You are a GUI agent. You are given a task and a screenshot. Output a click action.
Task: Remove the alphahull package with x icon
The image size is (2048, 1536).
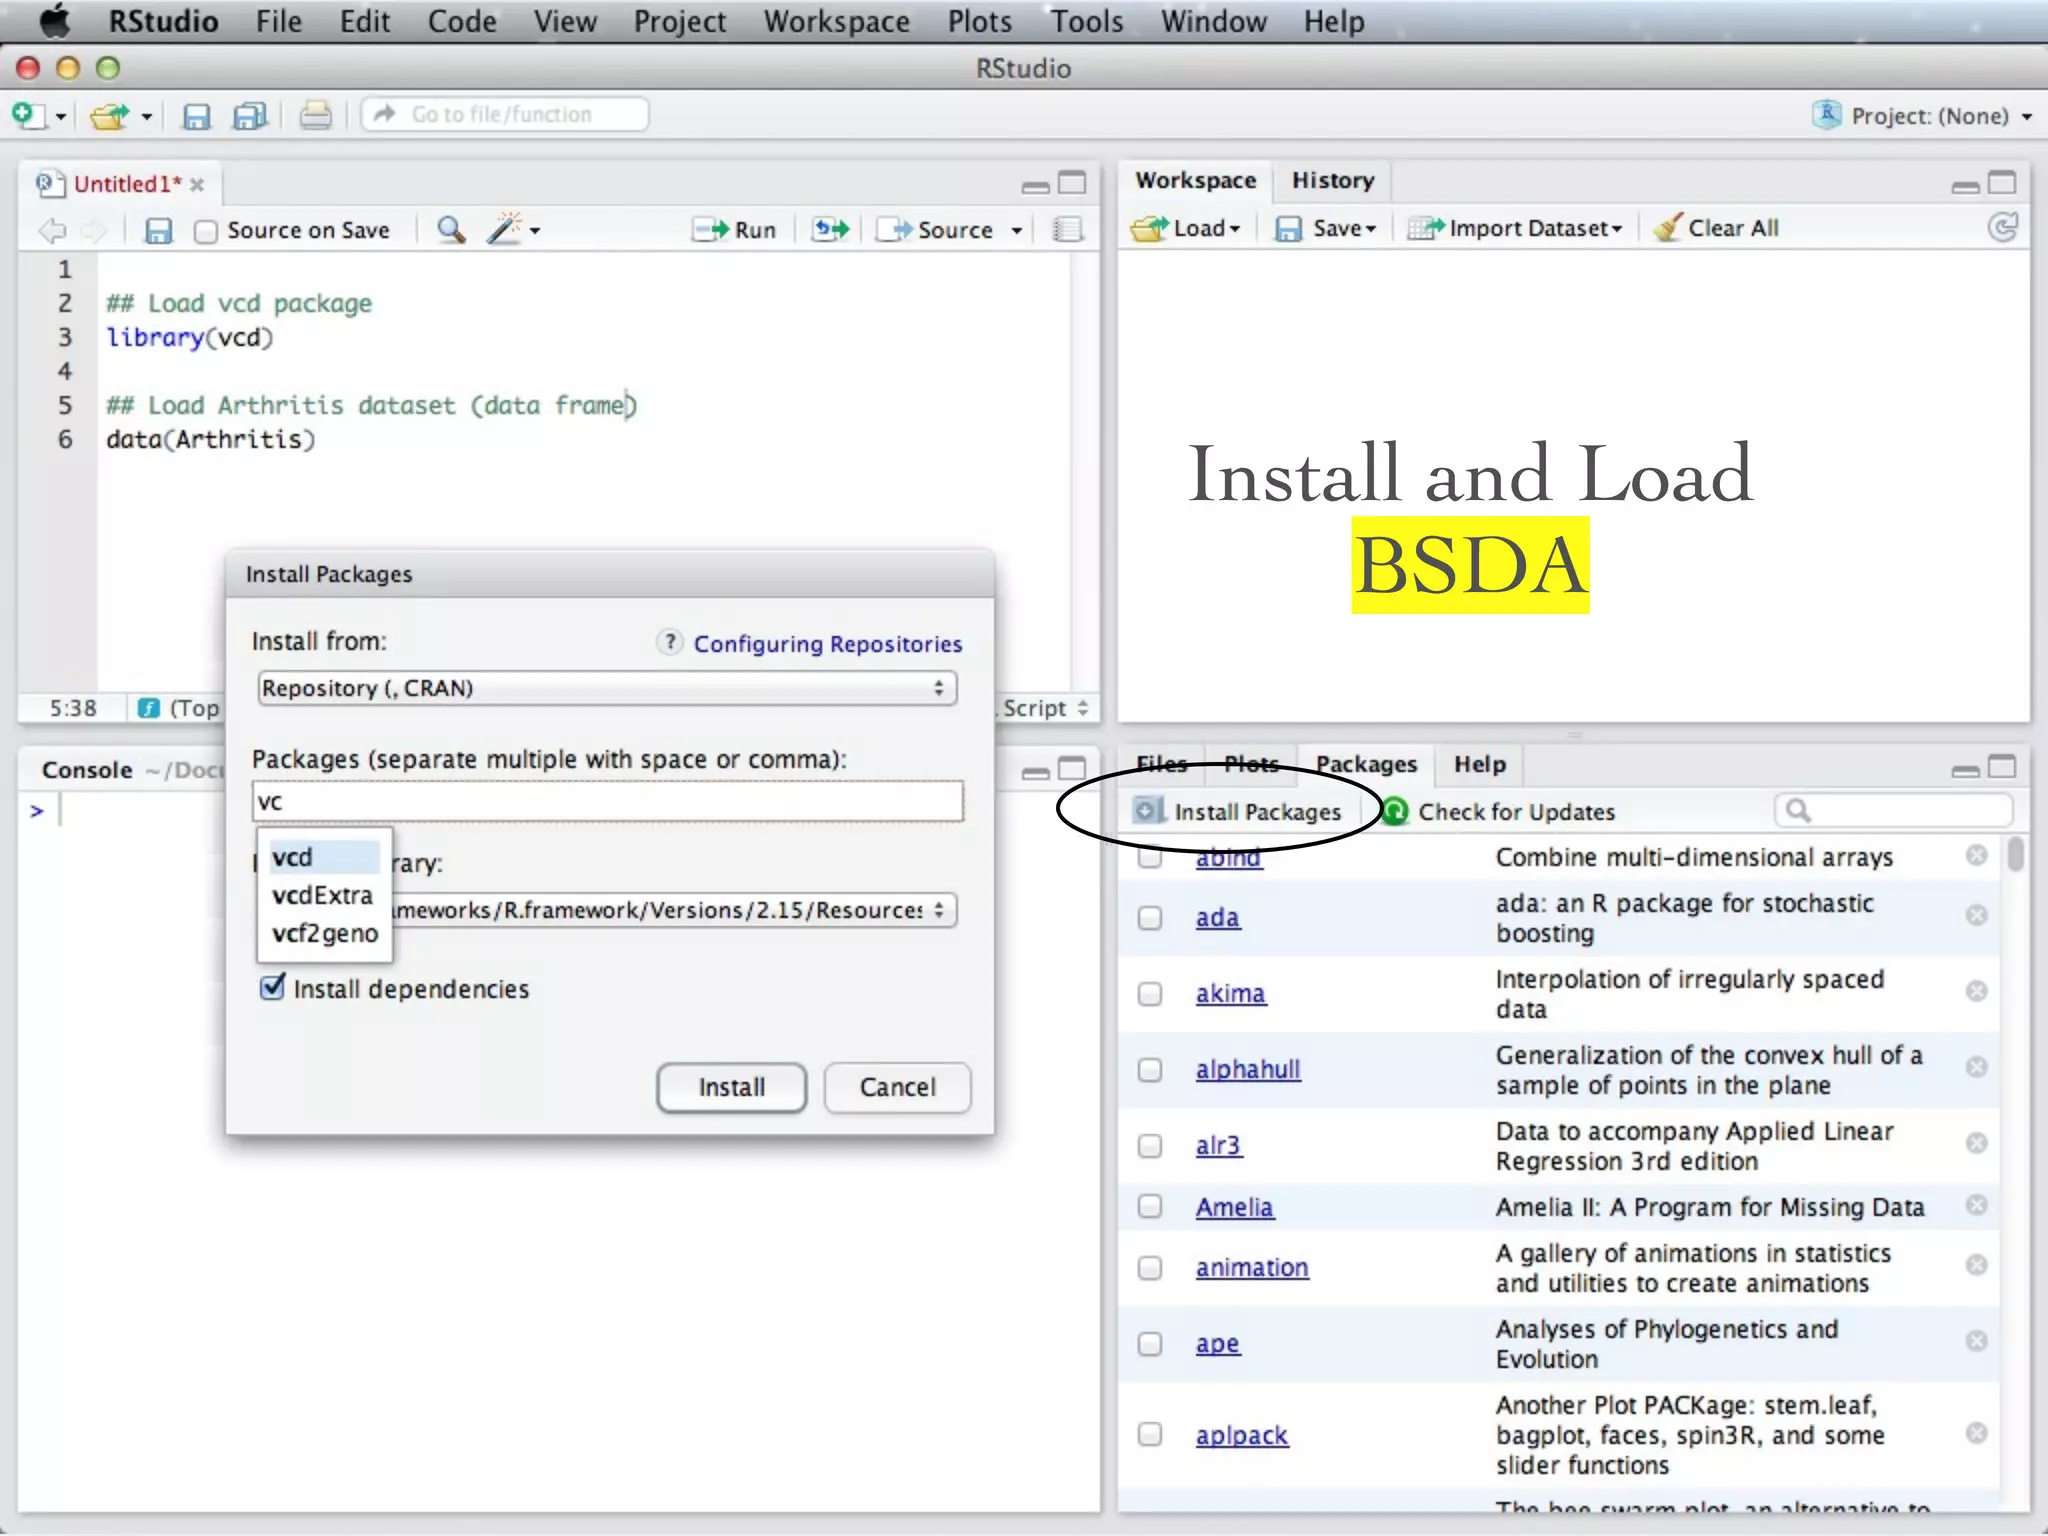point(1976,1067)
